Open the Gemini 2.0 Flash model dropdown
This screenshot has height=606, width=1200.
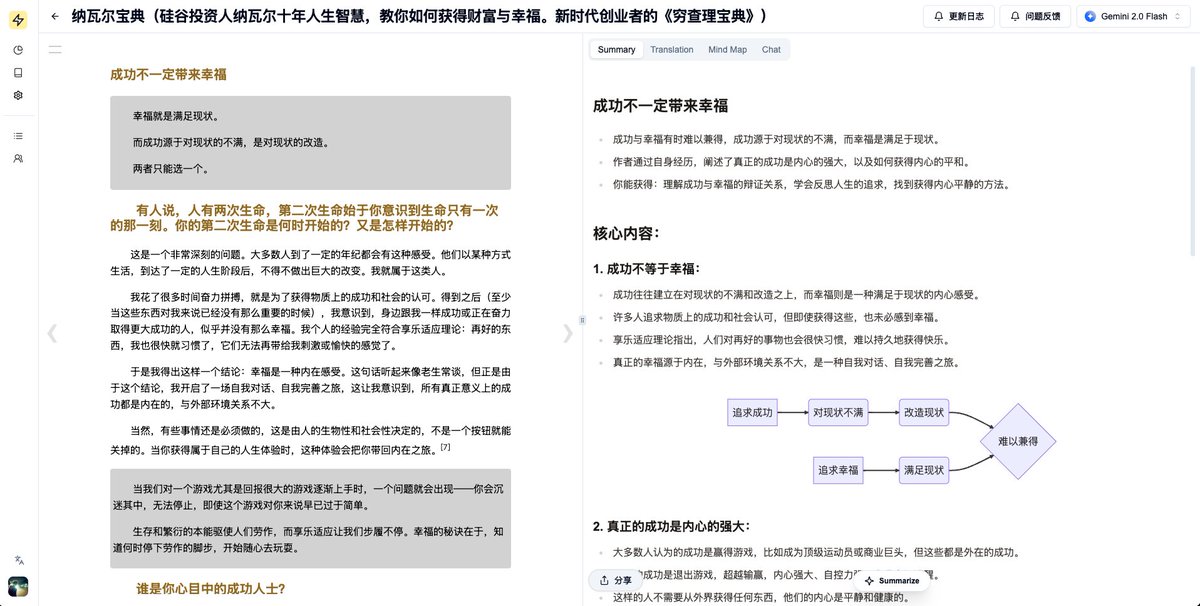(x=1134, y=17)
